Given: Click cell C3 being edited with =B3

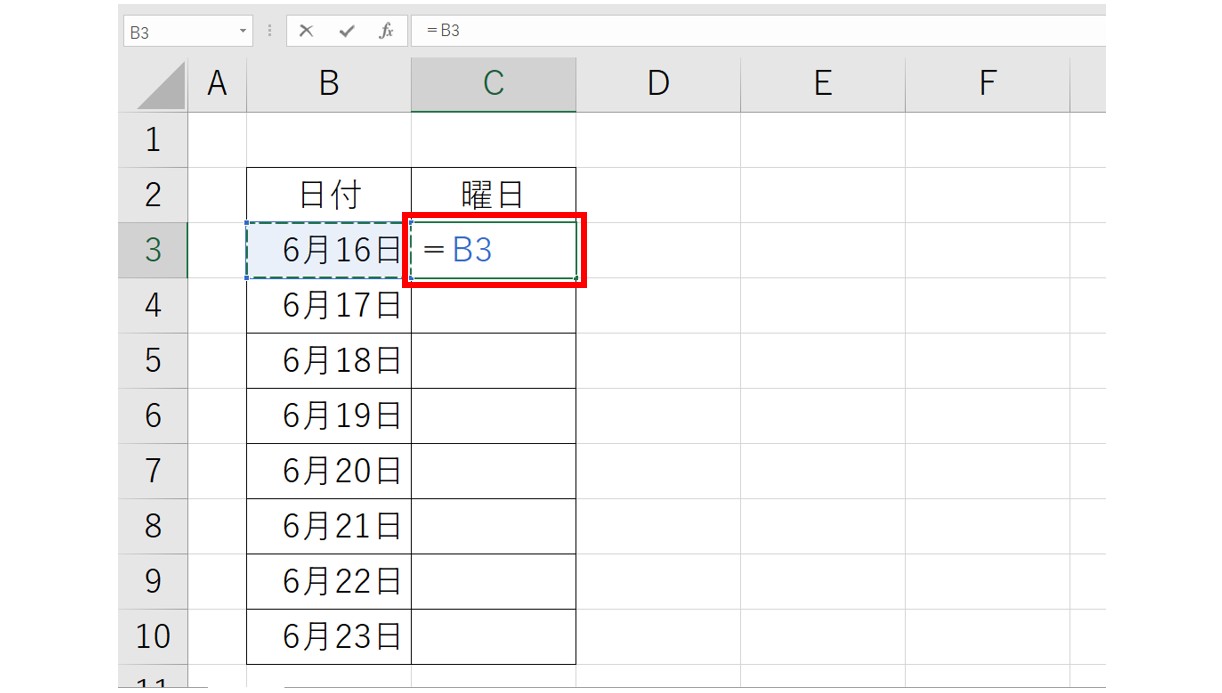Looking at the screenshot, I should 493,250.
